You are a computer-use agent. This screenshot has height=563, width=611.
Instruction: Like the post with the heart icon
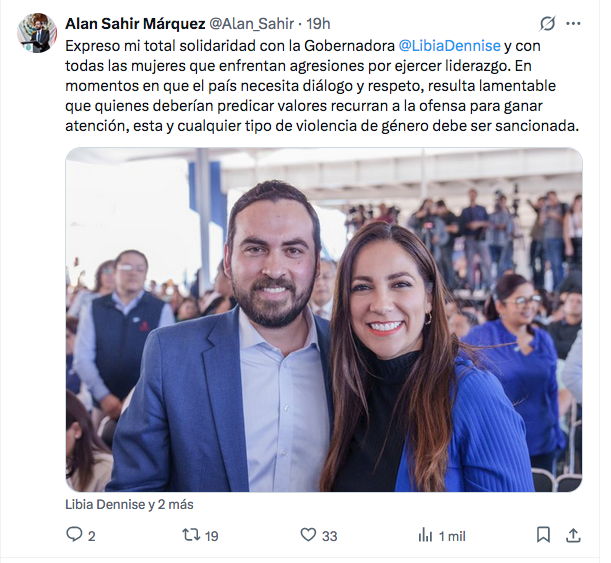pos(308,535)
